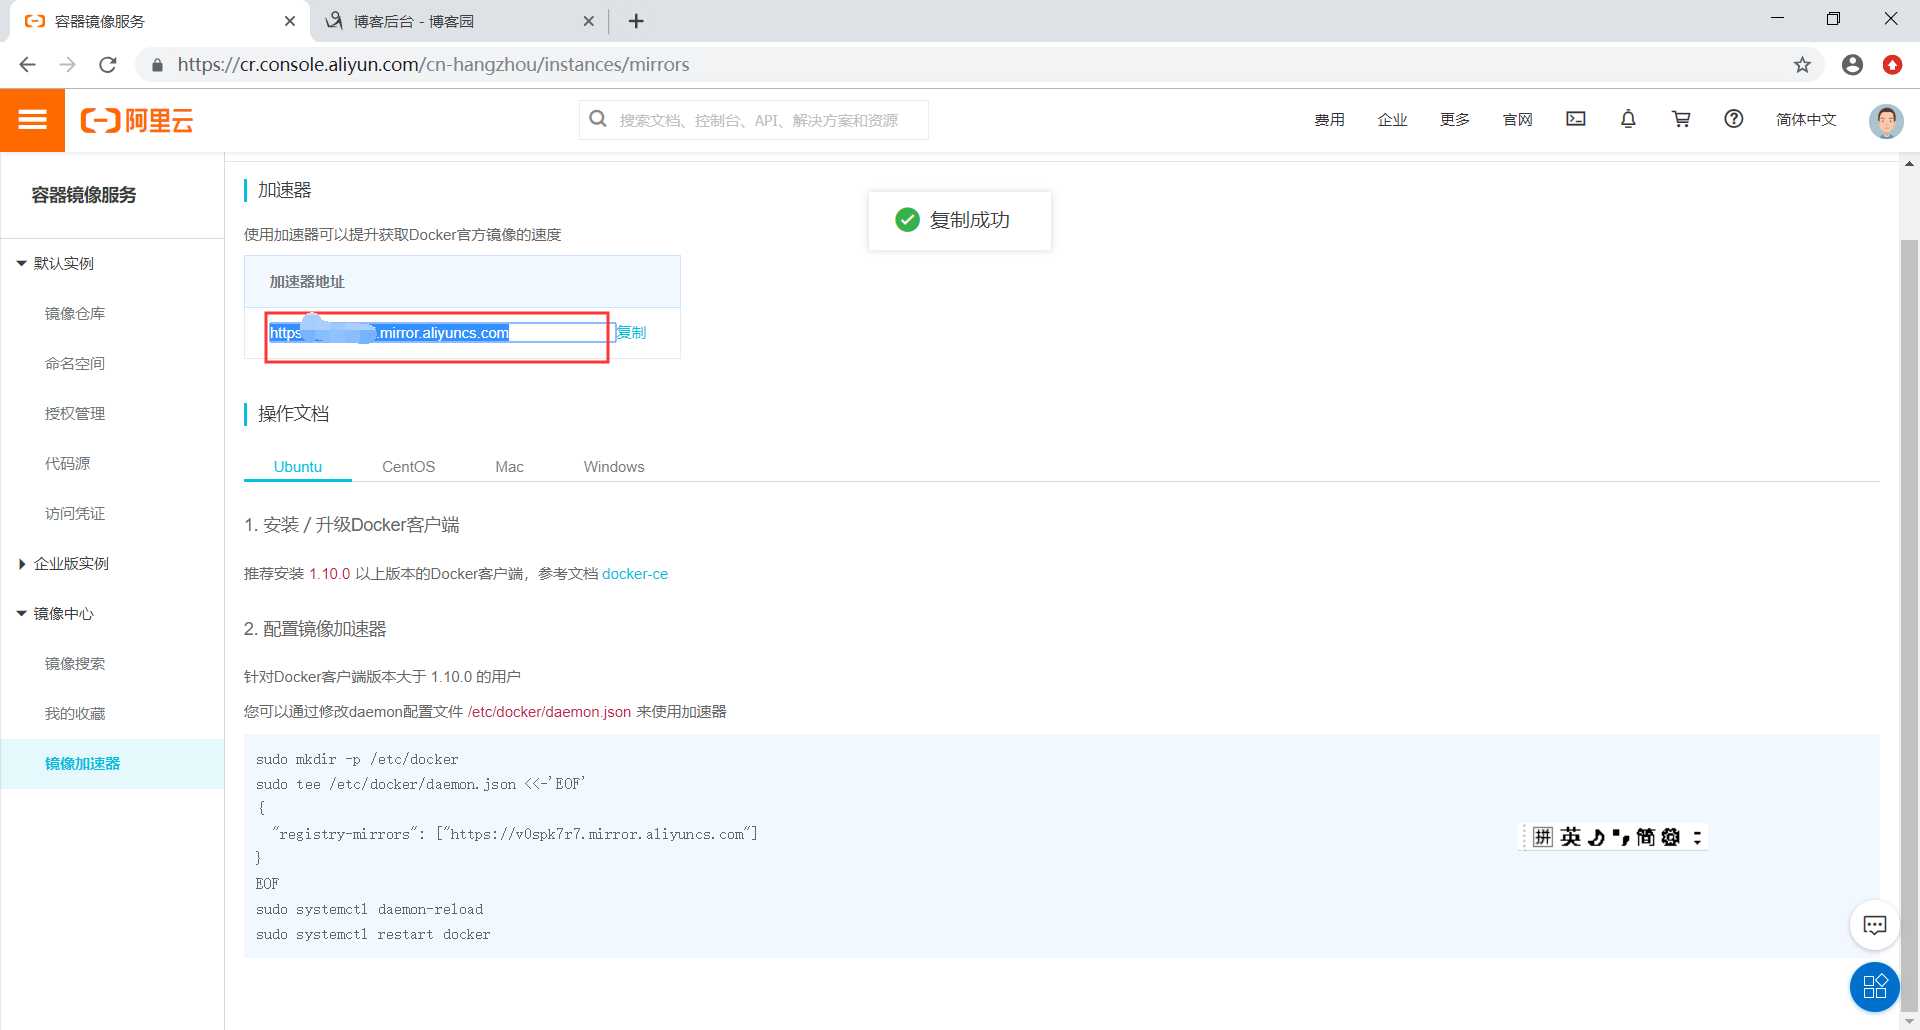Switch to the Windows tab
Viewport: 1920px width, 1030px height.
tap(614, 467)
